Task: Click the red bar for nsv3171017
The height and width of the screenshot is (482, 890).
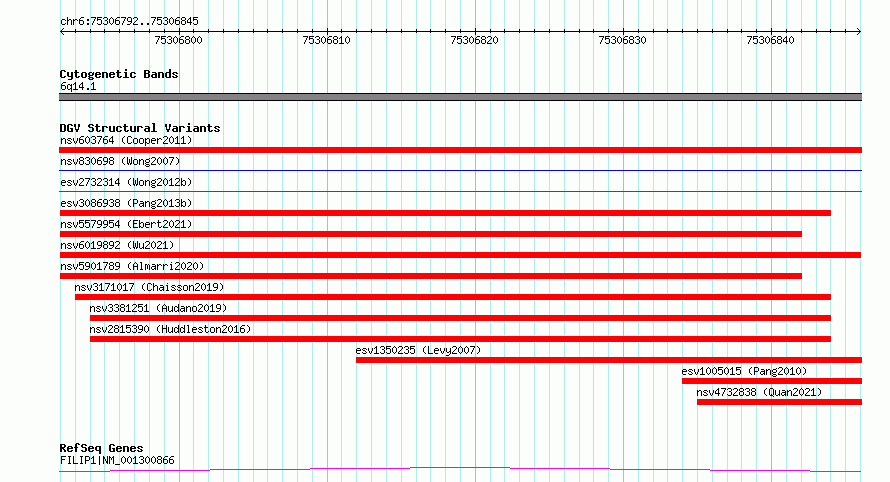Action: [453, 297]
